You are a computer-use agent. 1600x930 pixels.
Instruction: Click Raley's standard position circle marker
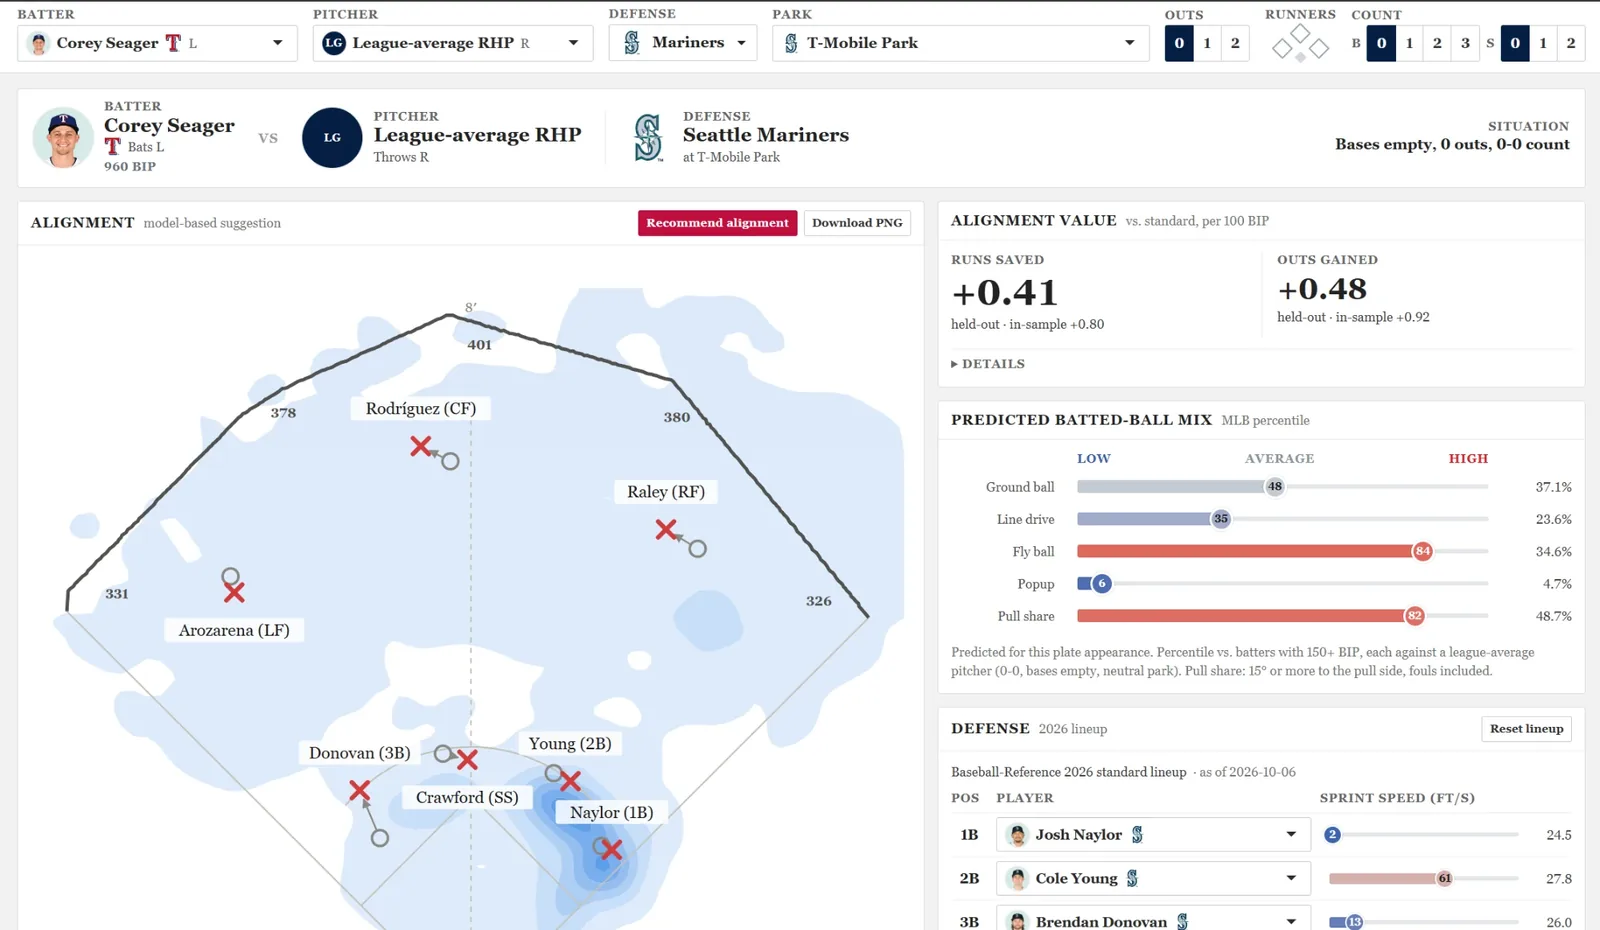(698, 548)
